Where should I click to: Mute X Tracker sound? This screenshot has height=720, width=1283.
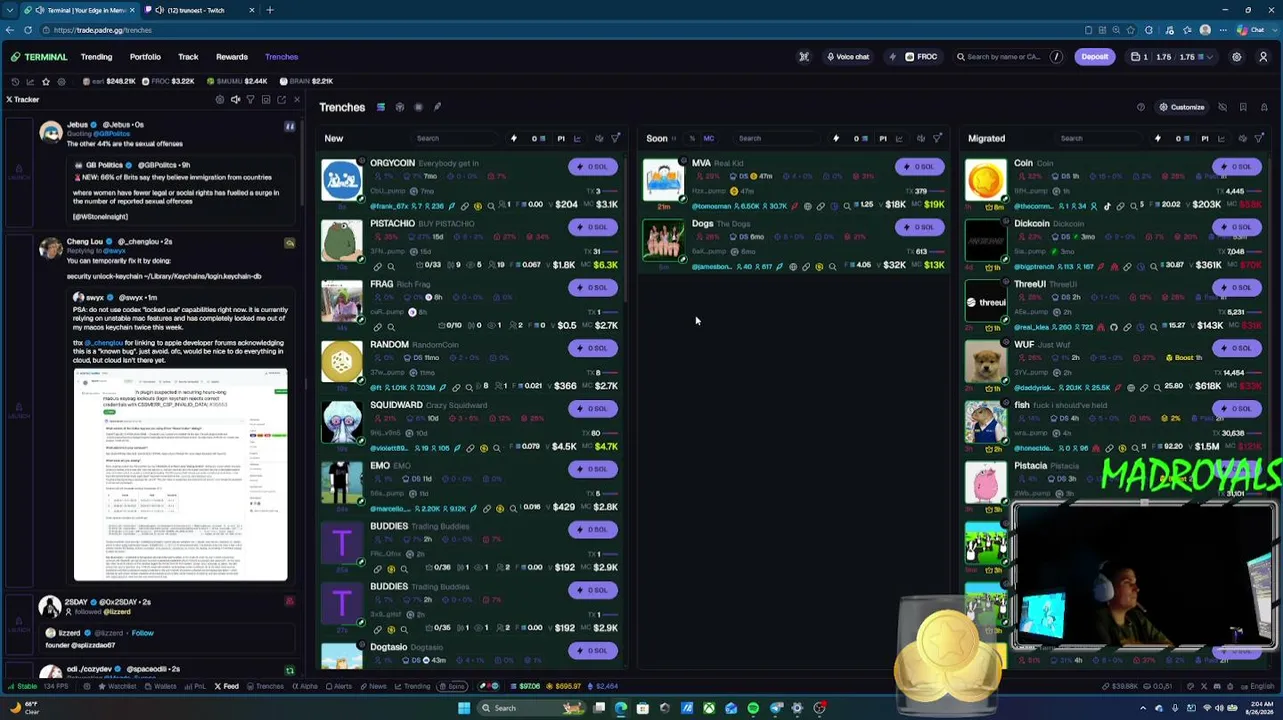236,100
